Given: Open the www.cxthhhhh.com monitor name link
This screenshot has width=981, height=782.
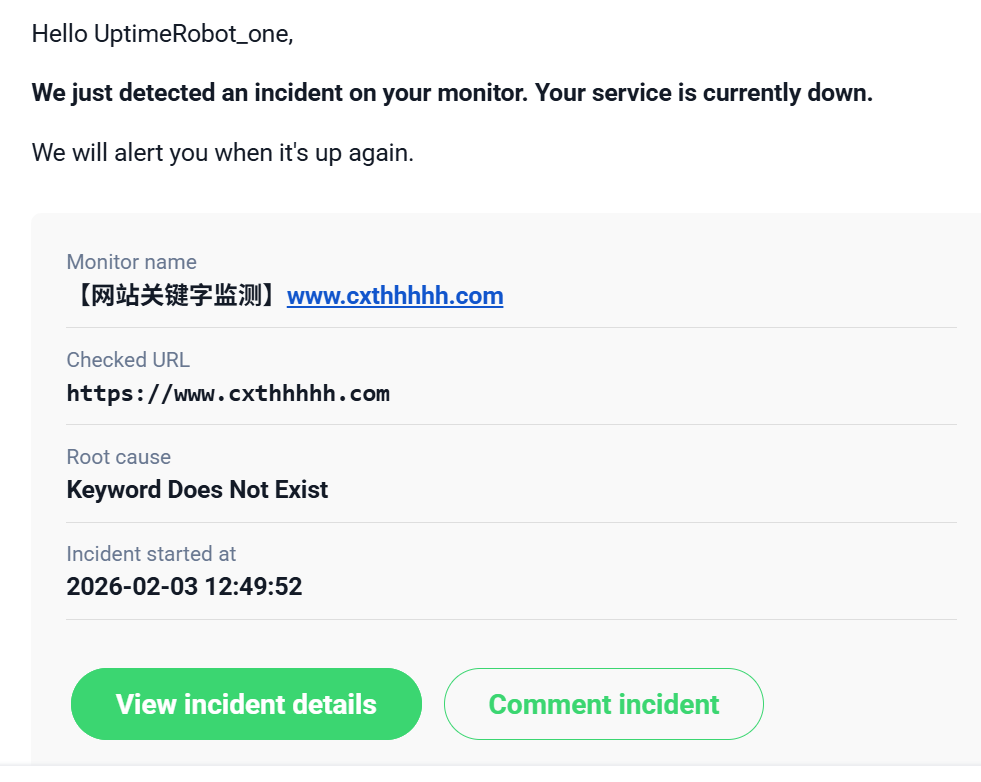Looking at the screenshot, I should coord(394,296).
